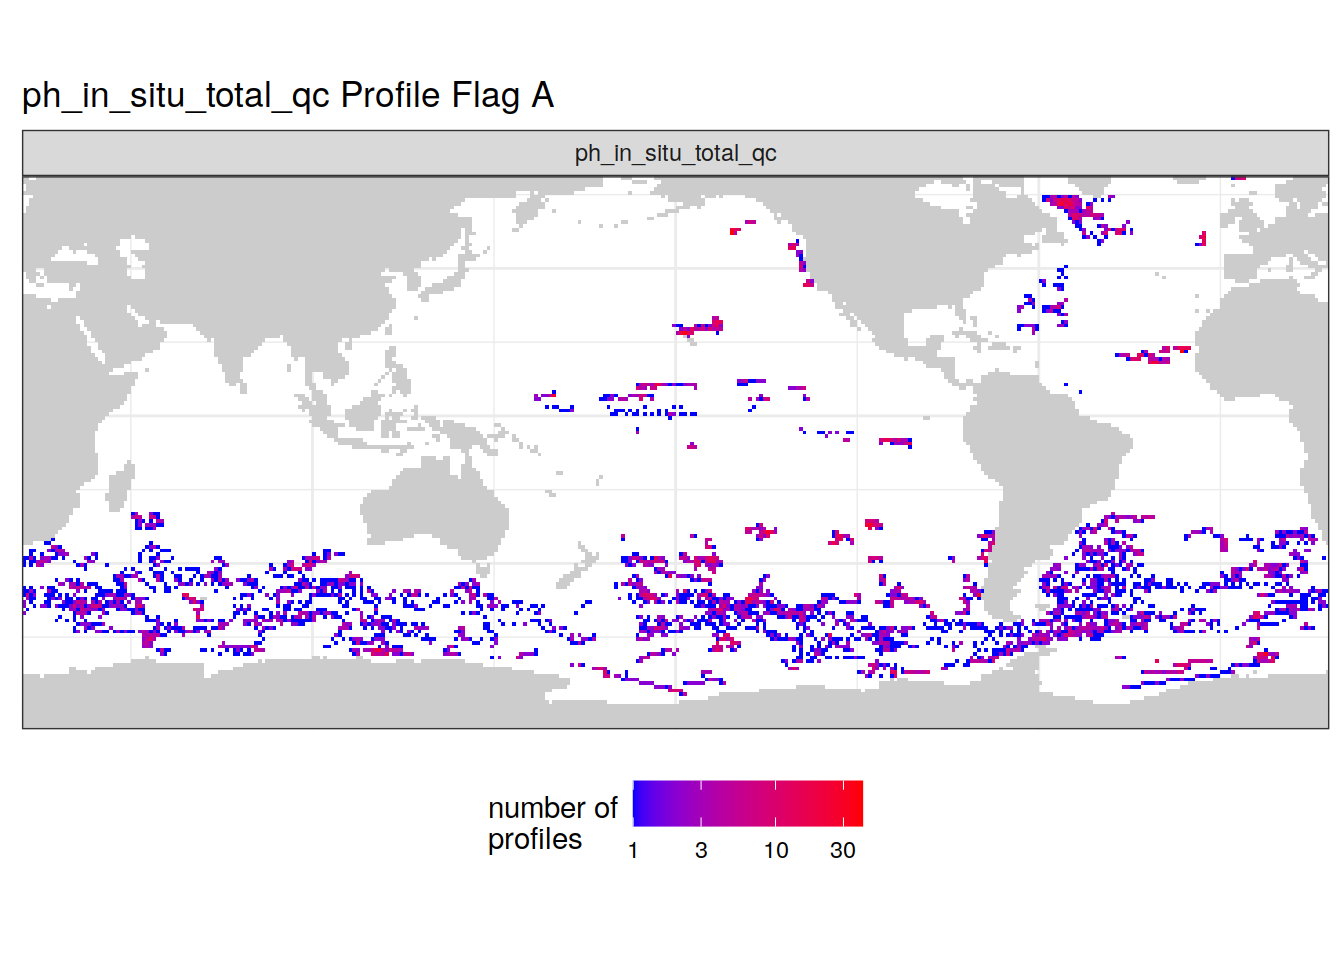Click the legend tick label 10
The image size is (1344, 960).
[776, 851]
